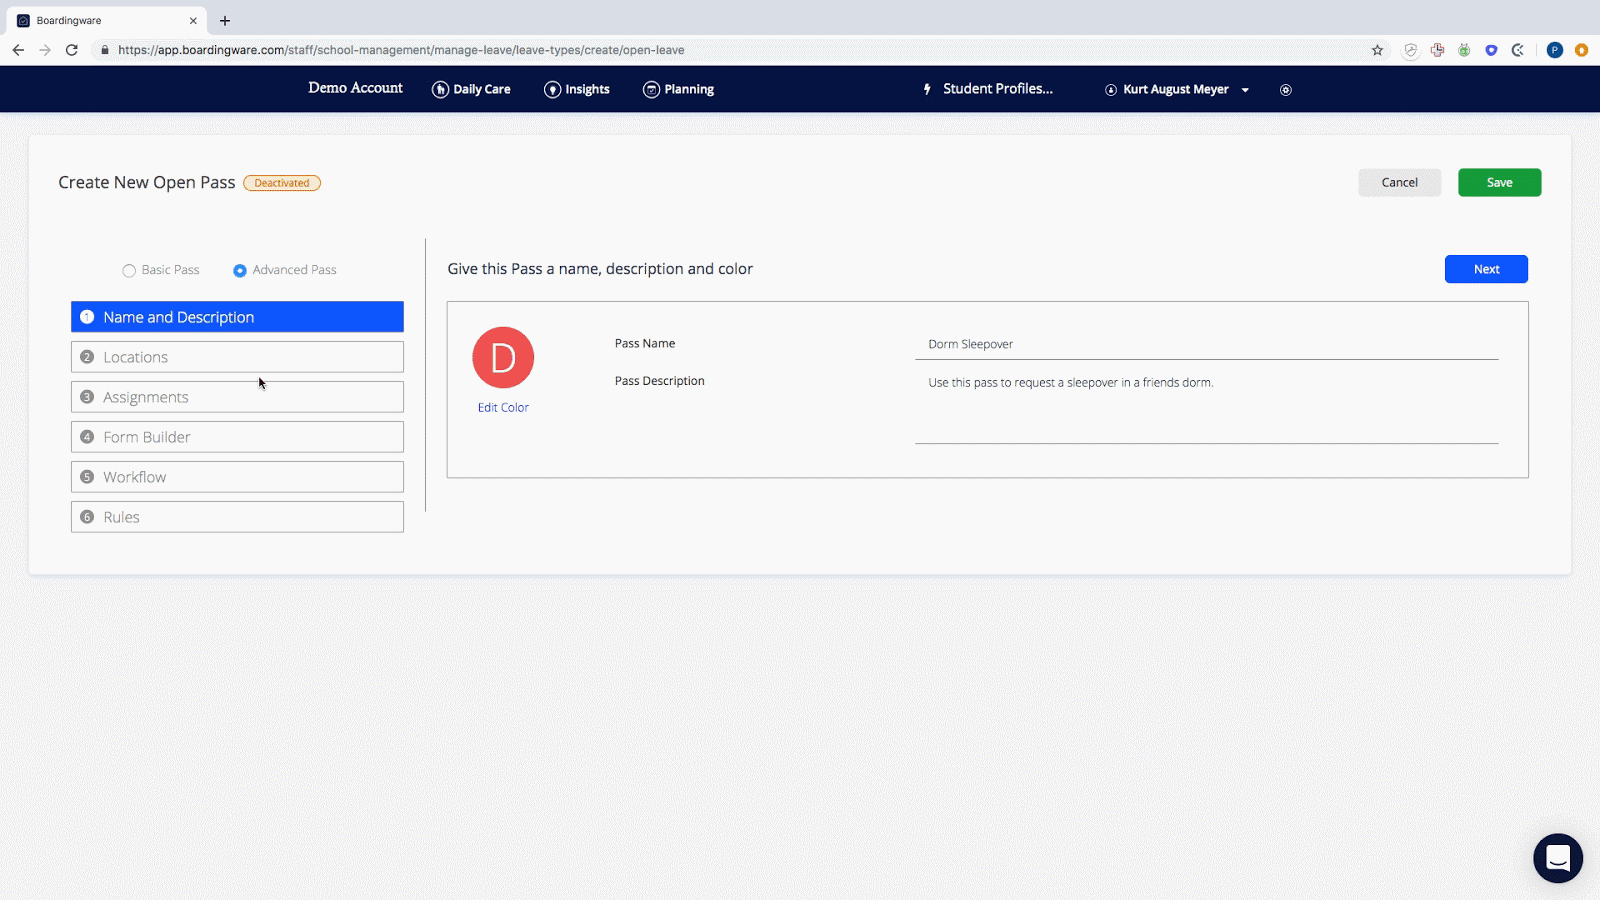Click the lightning bolt quick-search icon
This screenshot has height=900, width=1600.
pos(927,89)
